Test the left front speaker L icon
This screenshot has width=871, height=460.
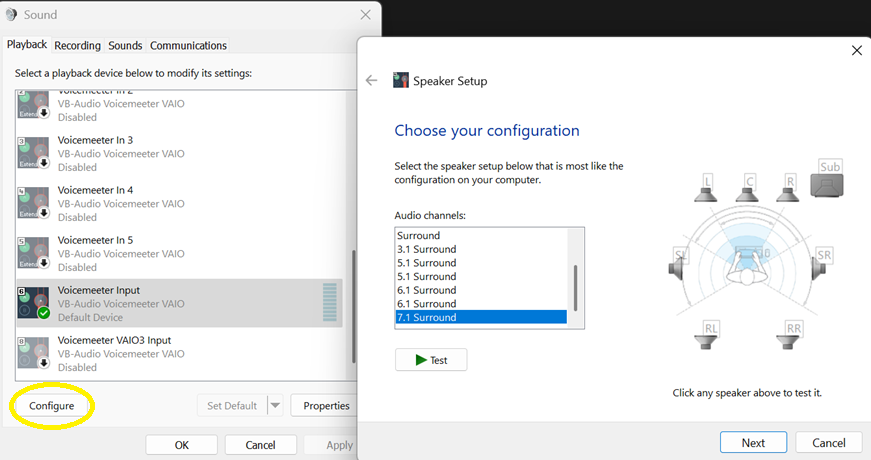705,188
